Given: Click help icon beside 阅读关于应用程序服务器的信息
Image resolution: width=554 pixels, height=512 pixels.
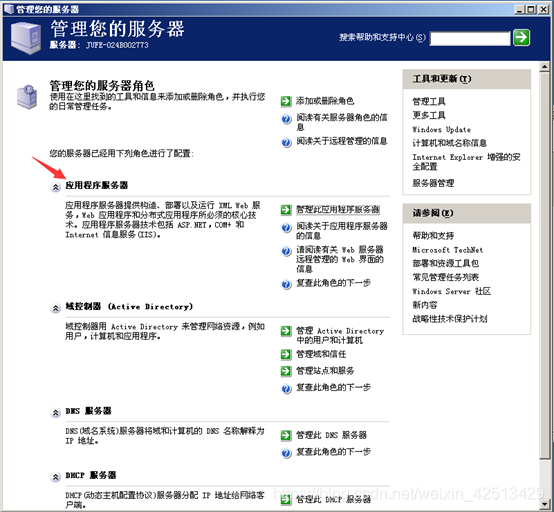Looking at the screenshot, I should (286, 228).
